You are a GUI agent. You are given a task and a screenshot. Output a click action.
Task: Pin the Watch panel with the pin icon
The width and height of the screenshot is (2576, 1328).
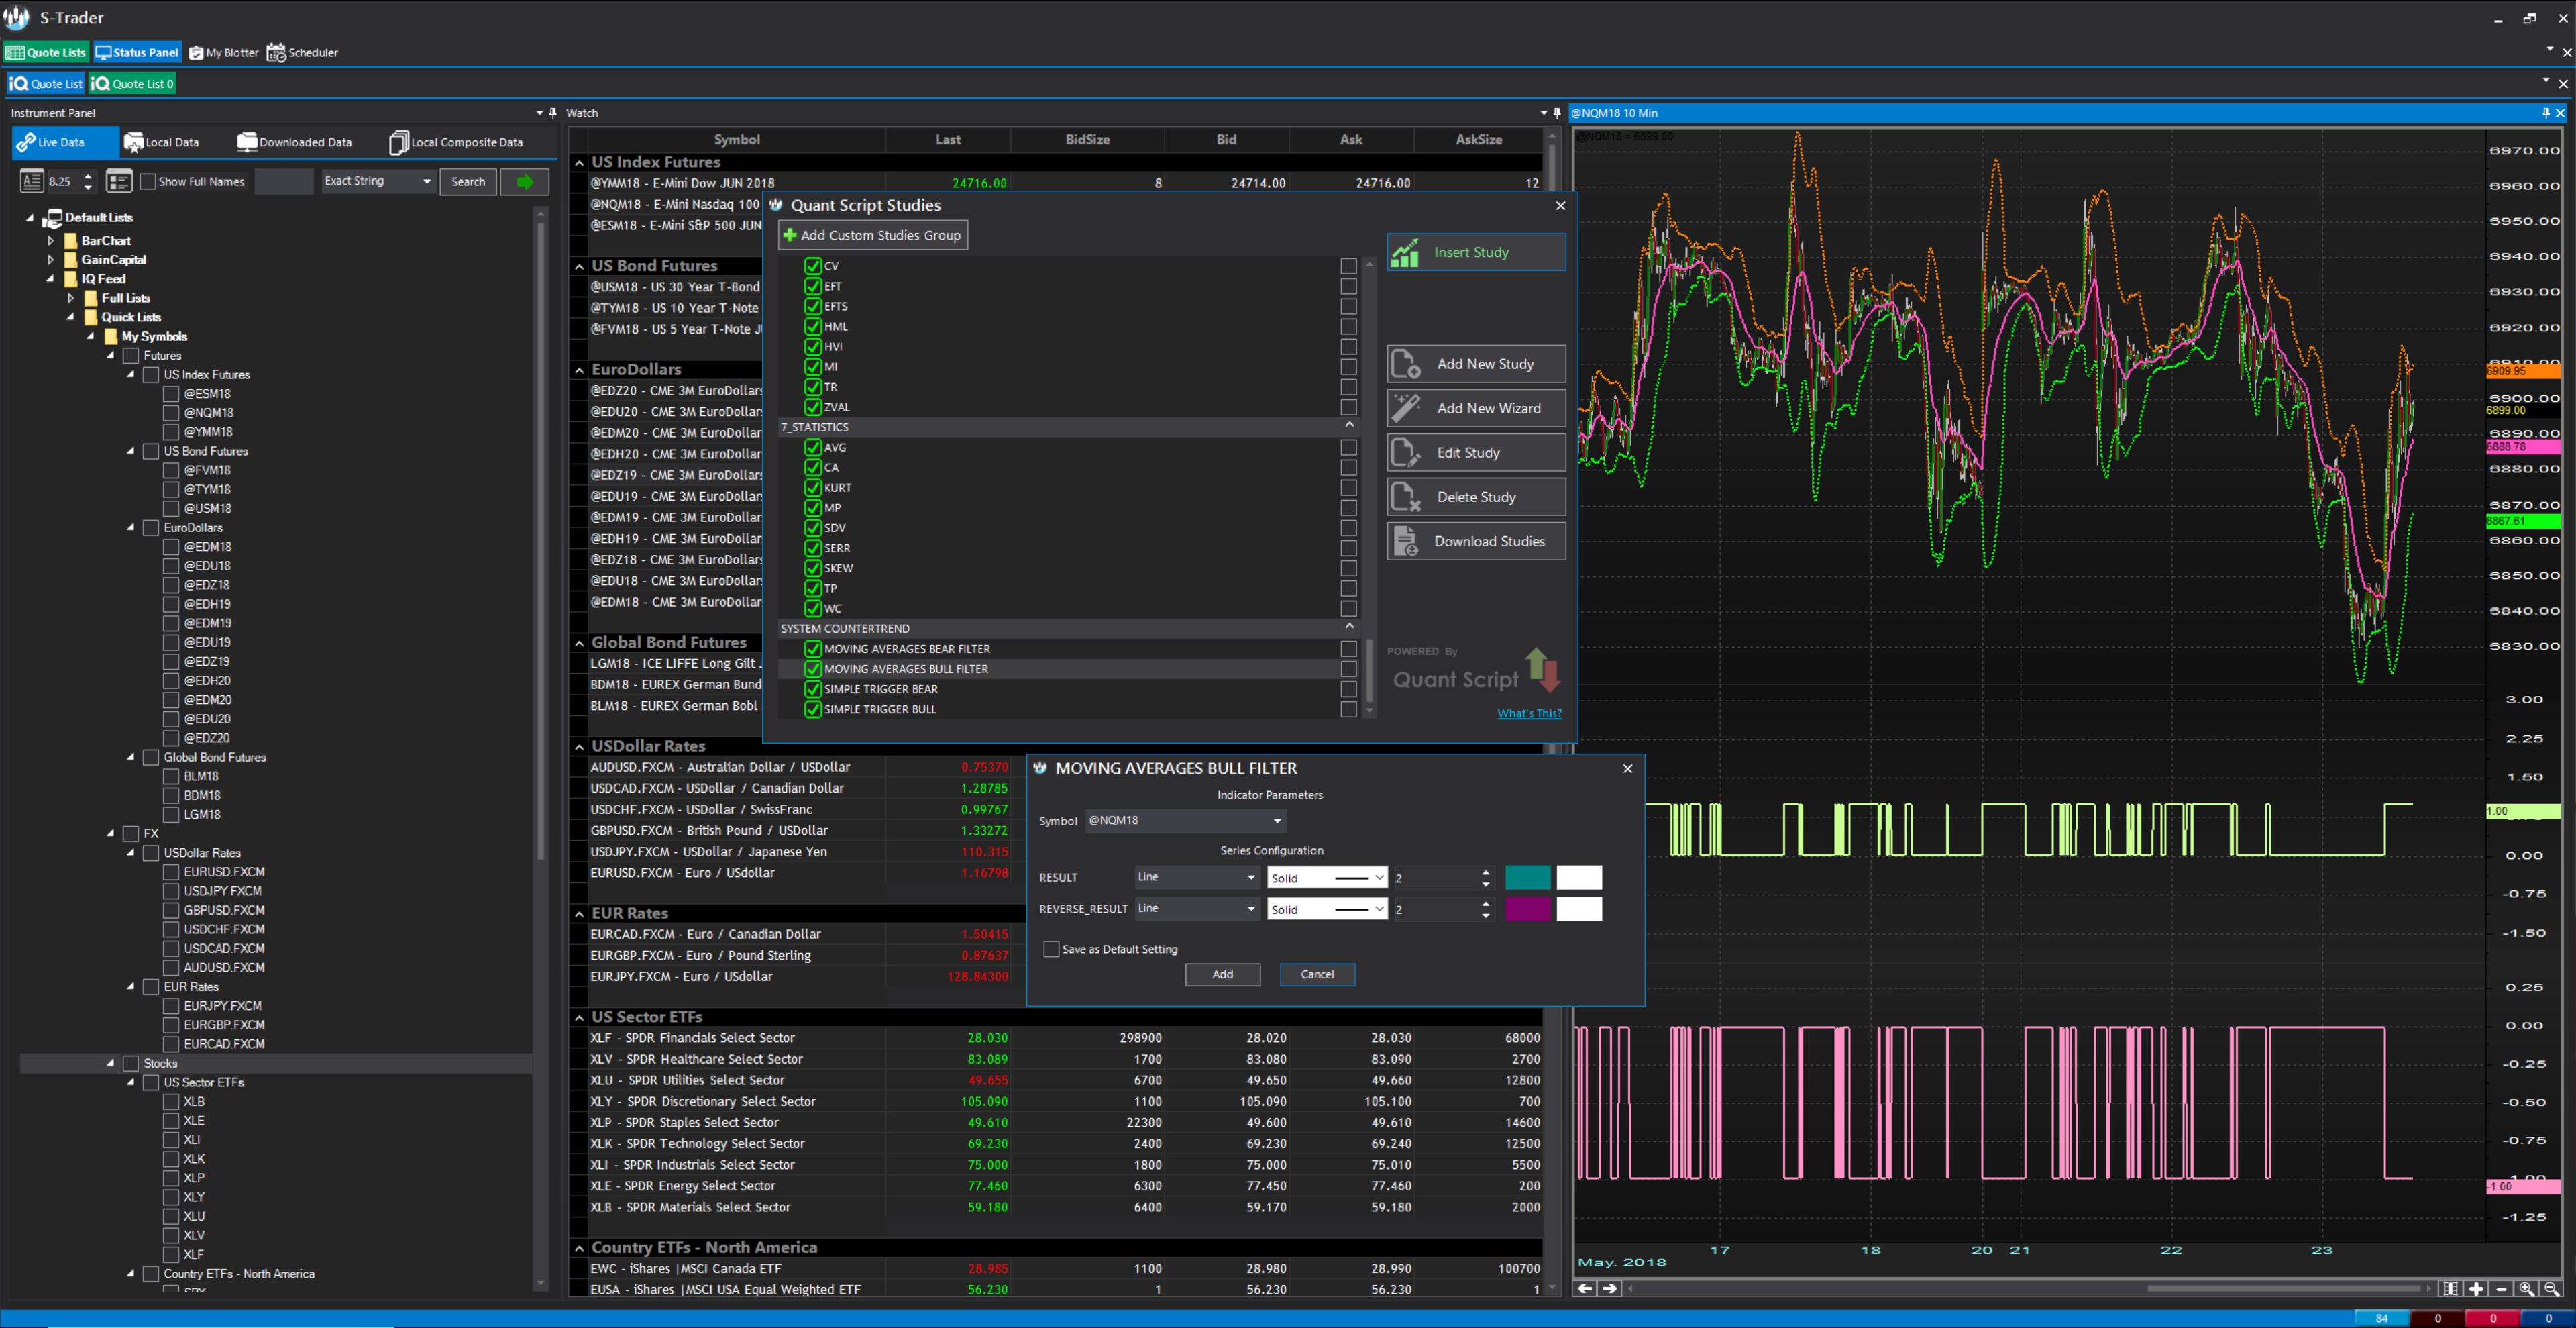pyautogui.click(x=1557, y=113)
